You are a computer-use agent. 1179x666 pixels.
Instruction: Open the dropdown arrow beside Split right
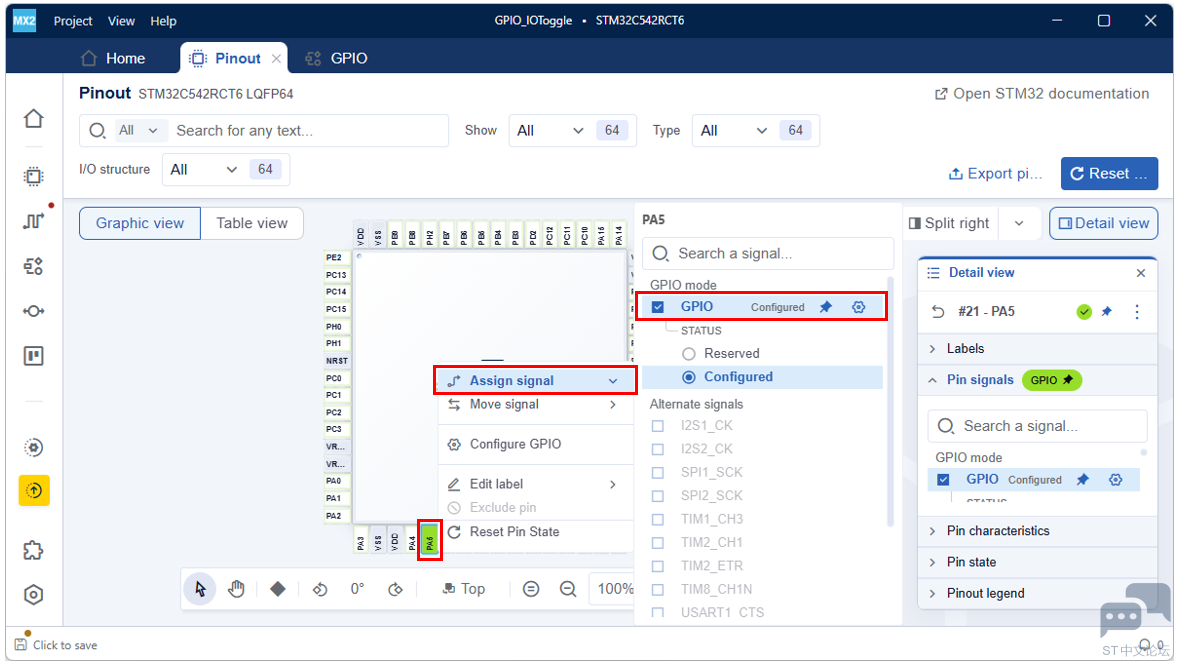1019,223
